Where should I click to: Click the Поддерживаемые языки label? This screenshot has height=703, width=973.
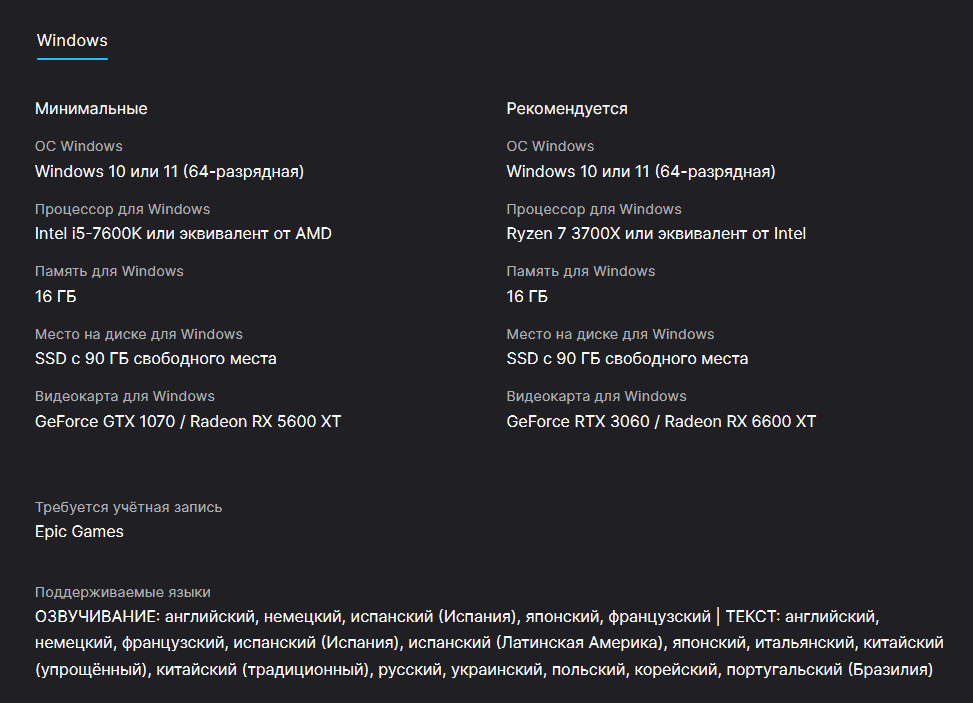coord(123,592)
